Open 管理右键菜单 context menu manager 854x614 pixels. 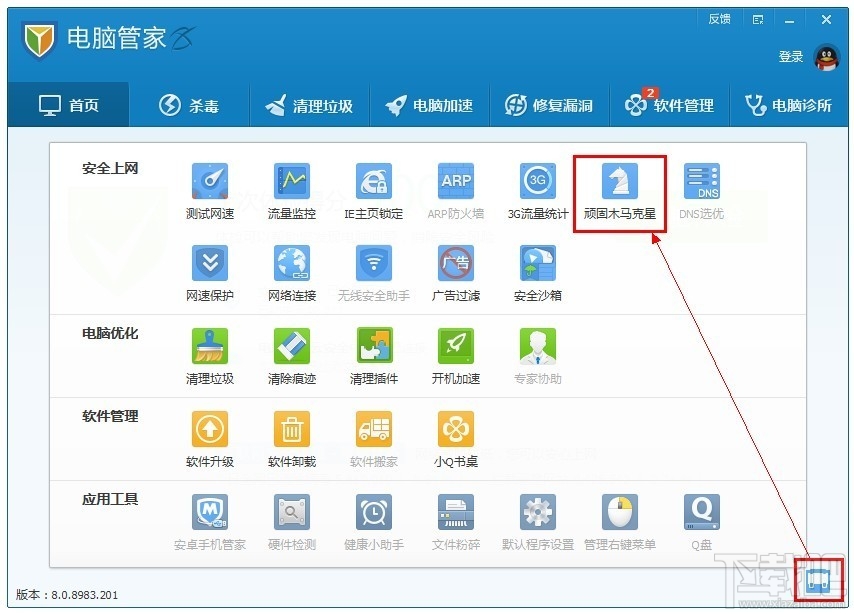620,522
